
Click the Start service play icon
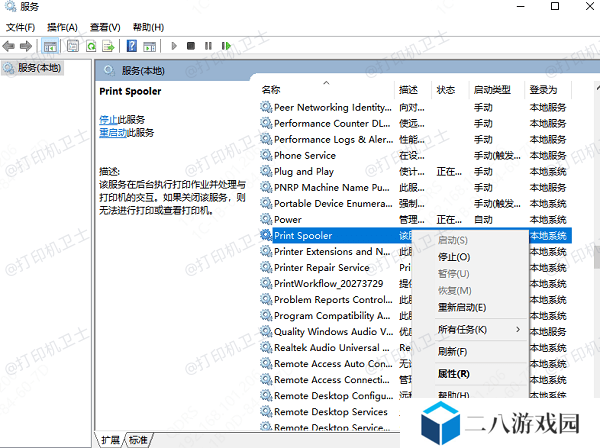(x=174, y=46)
